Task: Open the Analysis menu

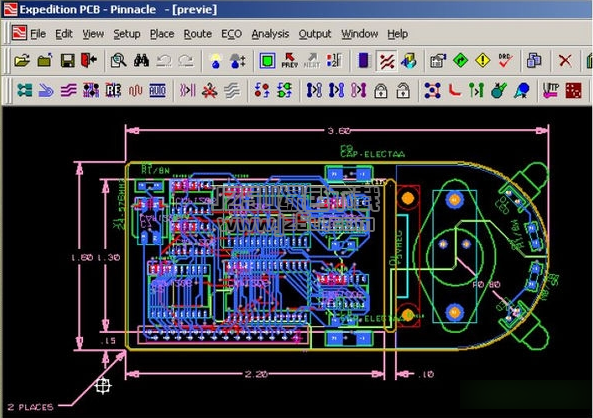Action: (270, 34)
